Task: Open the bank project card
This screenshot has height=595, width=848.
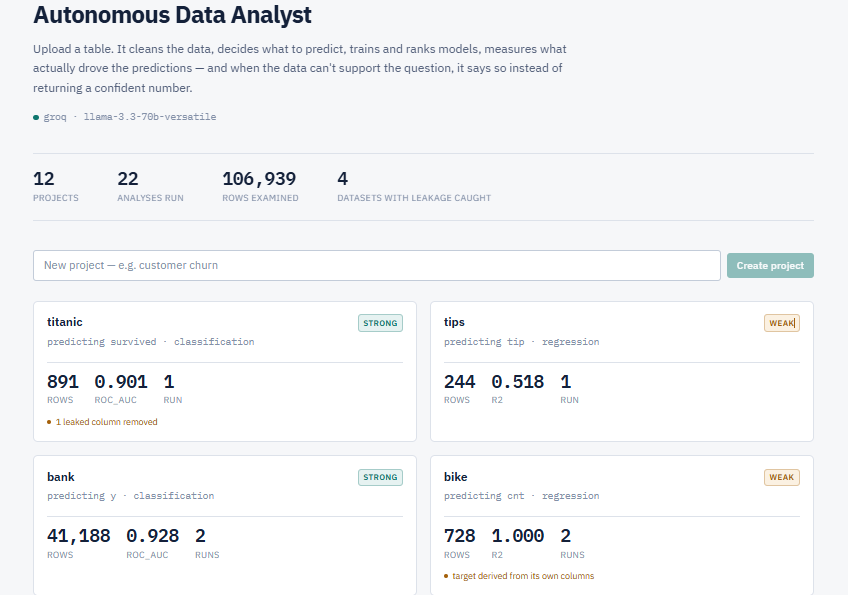Action: (x=224, y=525)
